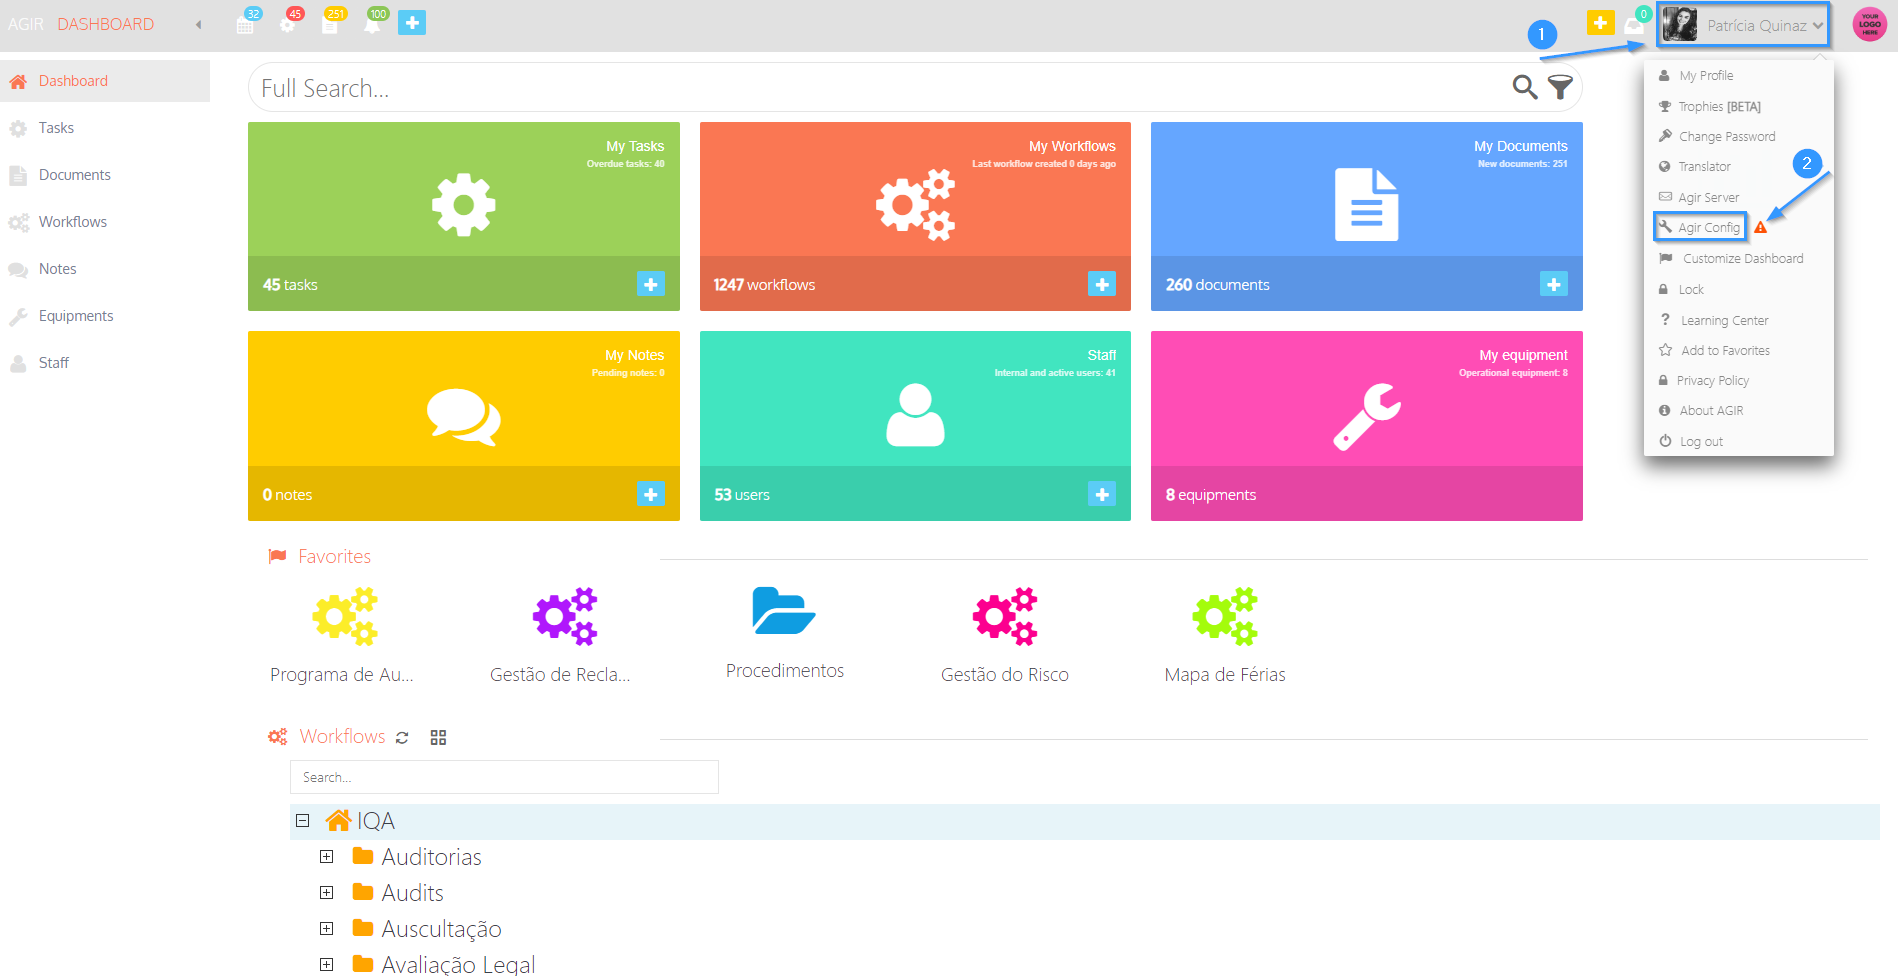Screen dimensions: 1898x976
Task: Click the 1247 workflows footer text
Action: tap(764, 285)
